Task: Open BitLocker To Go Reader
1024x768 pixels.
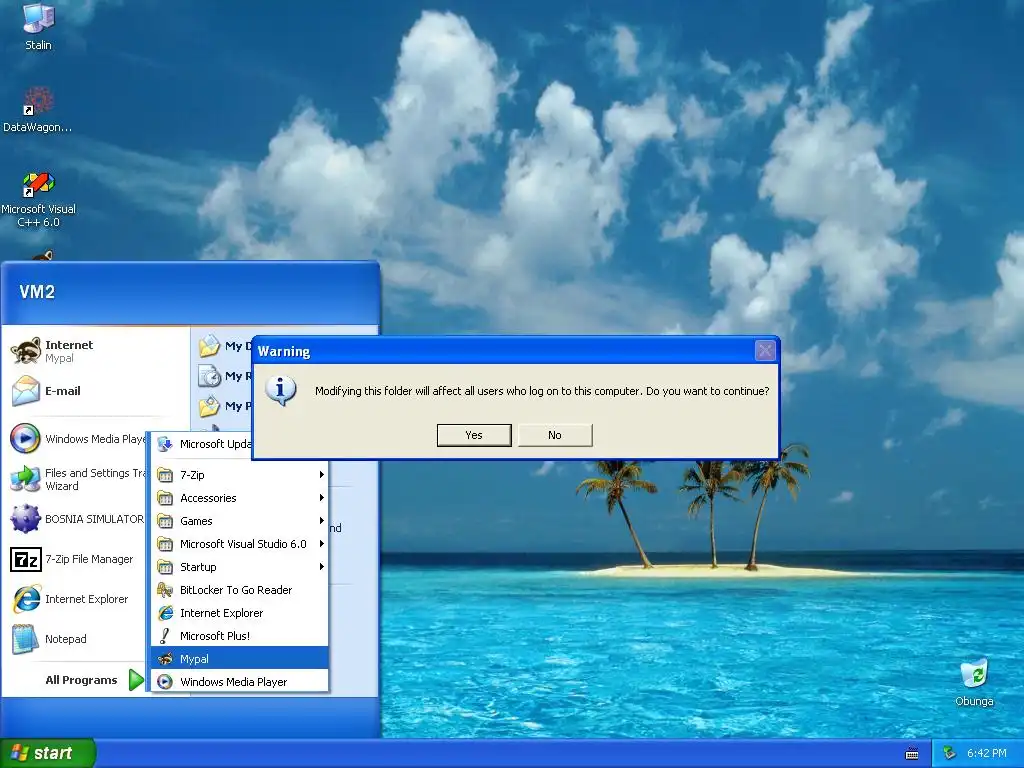Action: [x=239, y=590]
